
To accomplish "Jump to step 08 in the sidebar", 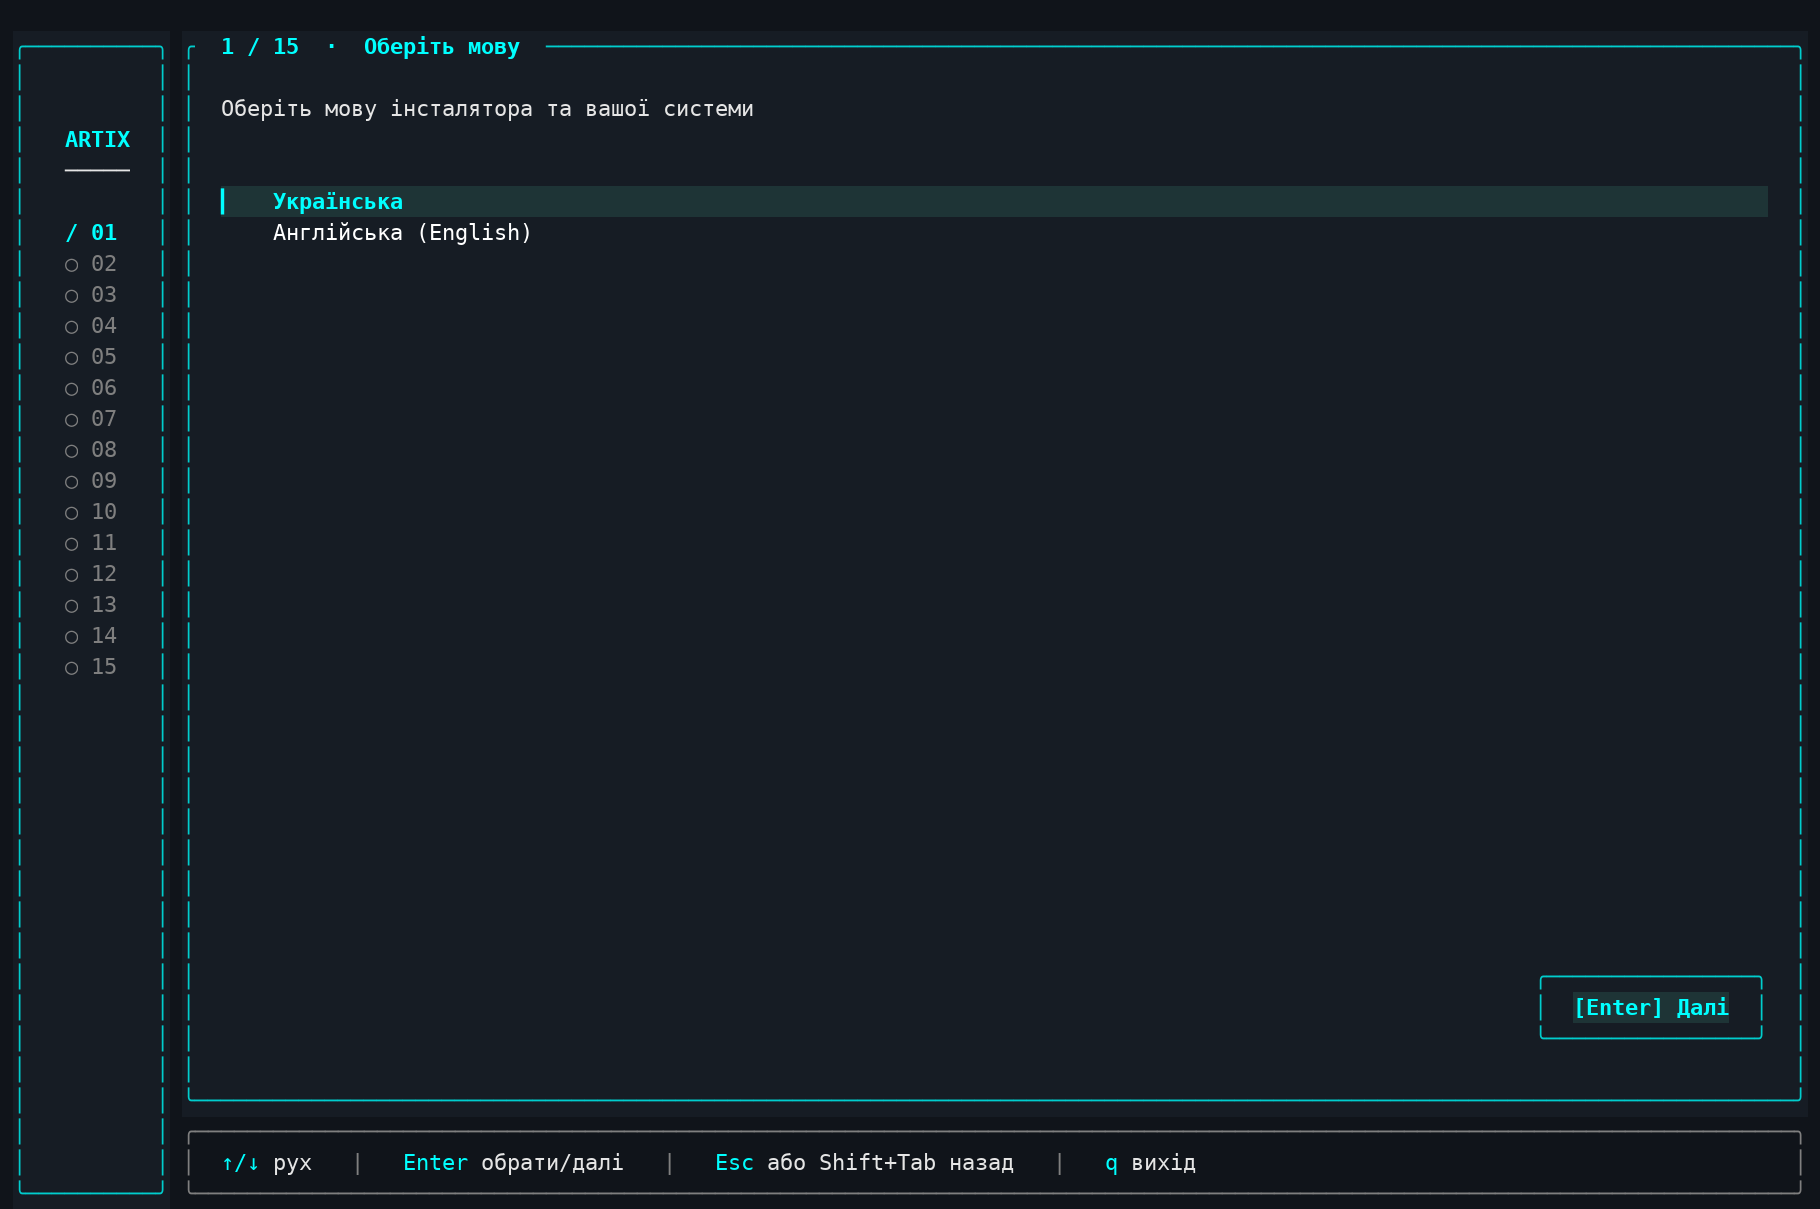I will click(91, 450).
